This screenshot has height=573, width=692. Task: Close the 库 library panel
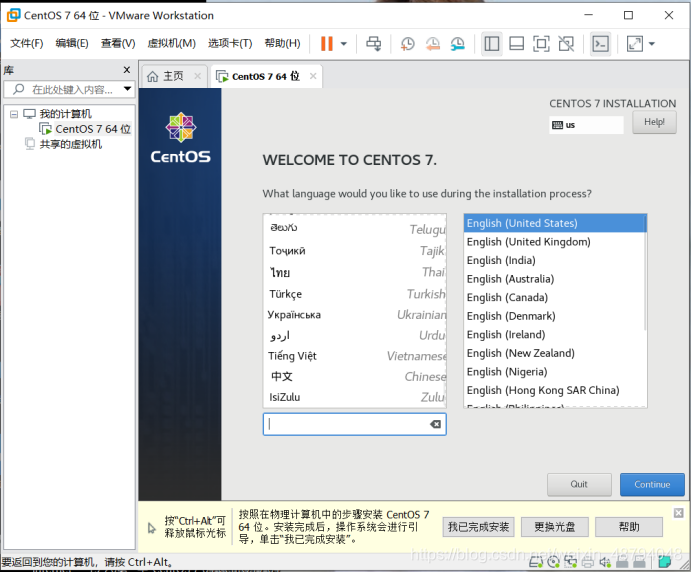127,70
